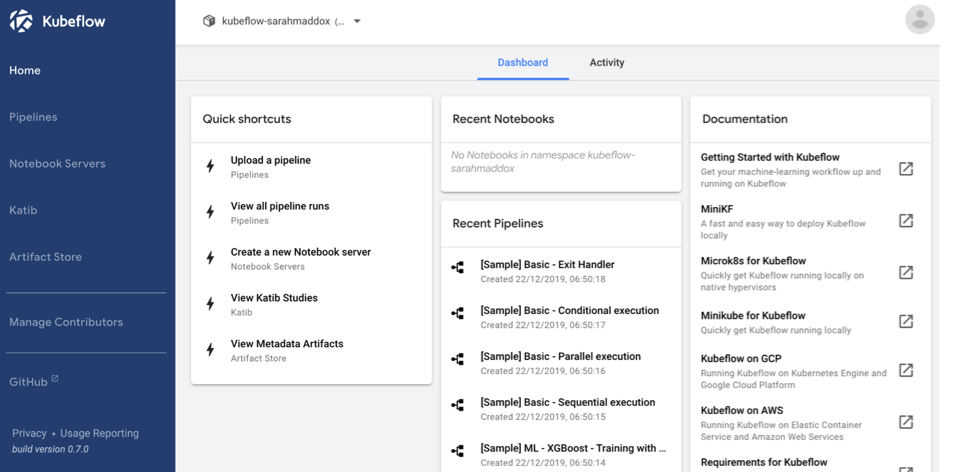Open the user account avatar icon
Image resolution: width=975 pixels, height=472 pixels.
pos(919,19)
